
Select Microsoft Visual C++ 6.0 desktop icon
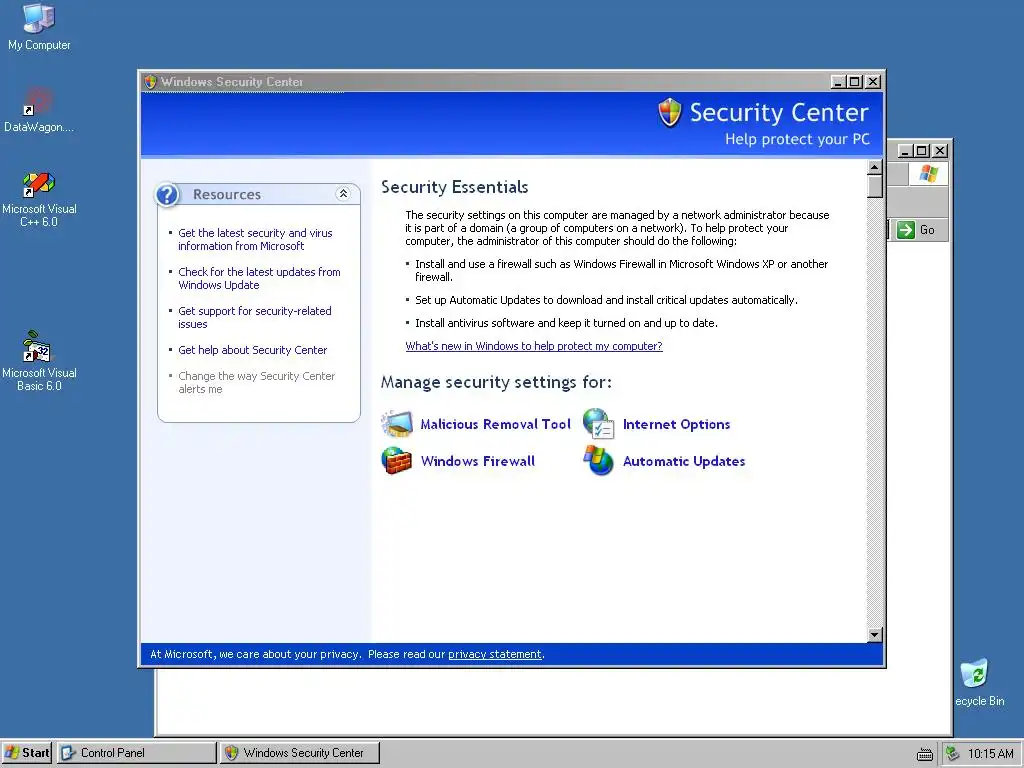39,184
